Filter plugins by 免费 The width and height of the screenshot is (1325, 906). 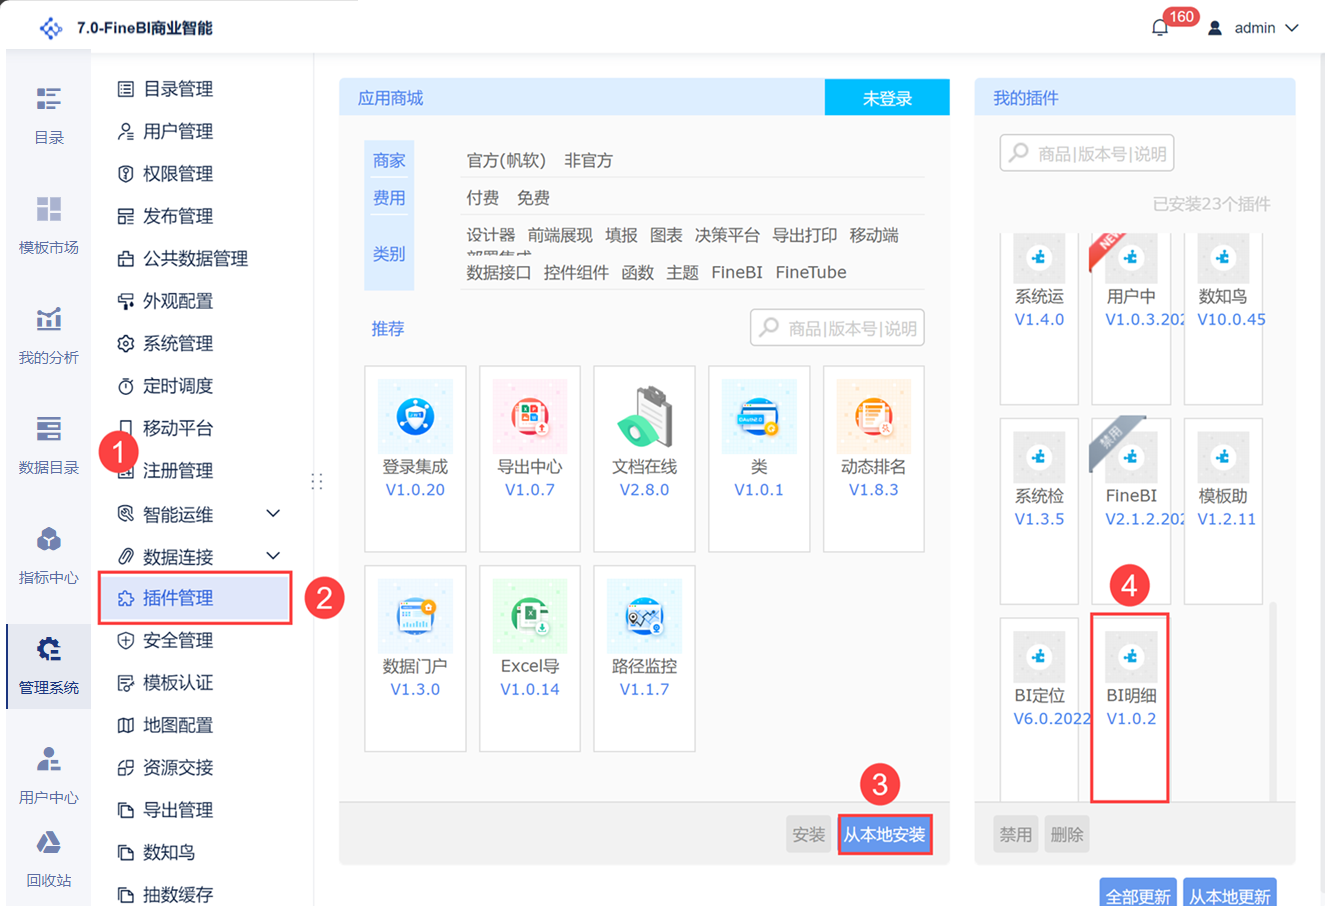point(533,198)
